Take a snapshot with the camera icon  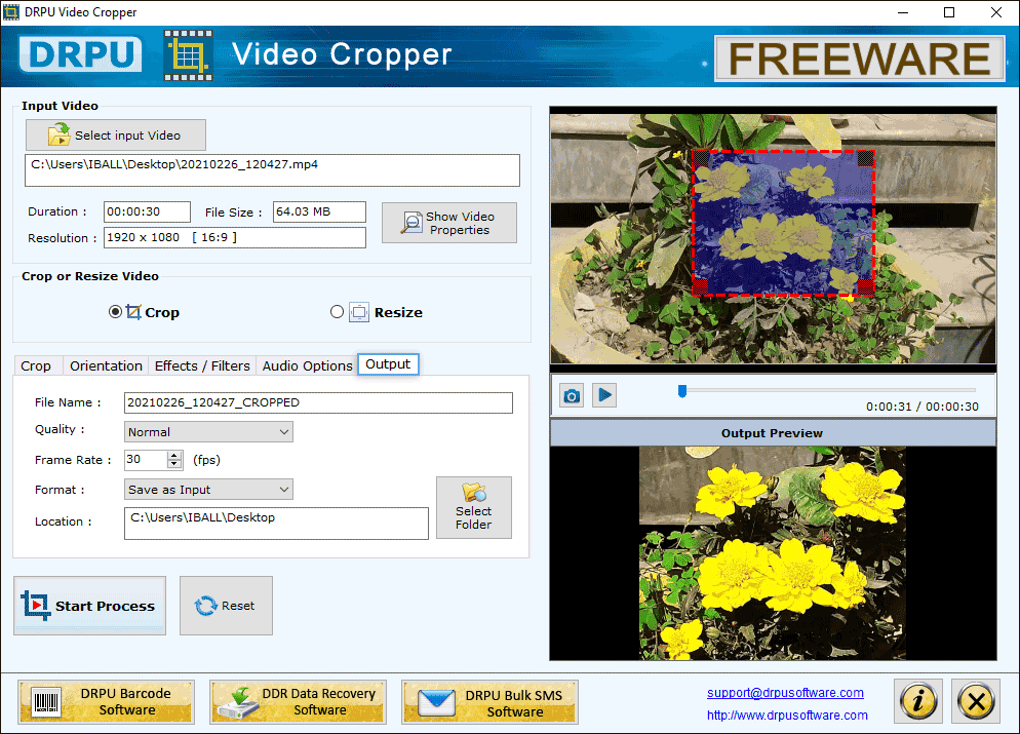(x=571, y=396)
